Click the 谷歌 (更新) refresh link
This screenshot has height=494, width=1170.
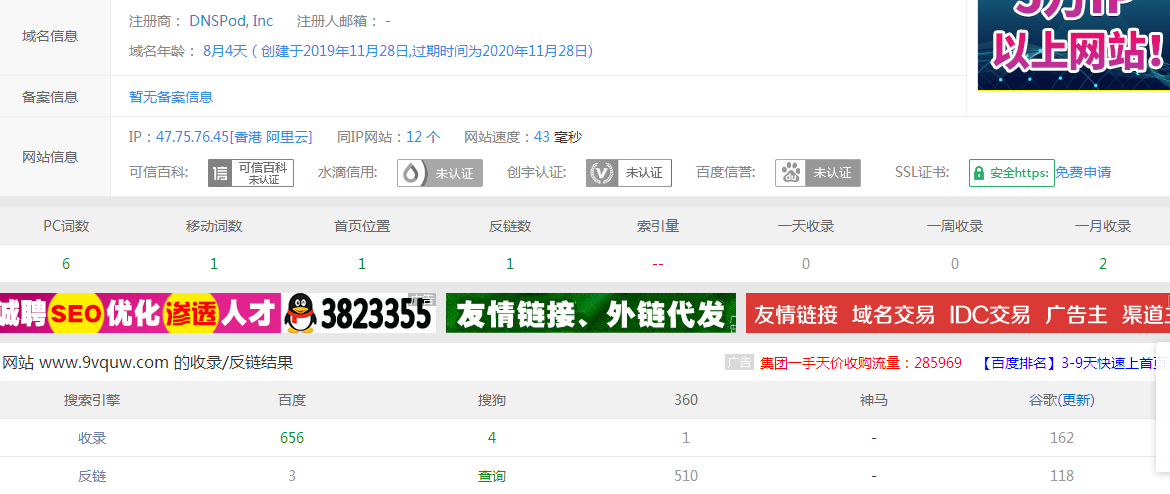[x=1076, y=400]
